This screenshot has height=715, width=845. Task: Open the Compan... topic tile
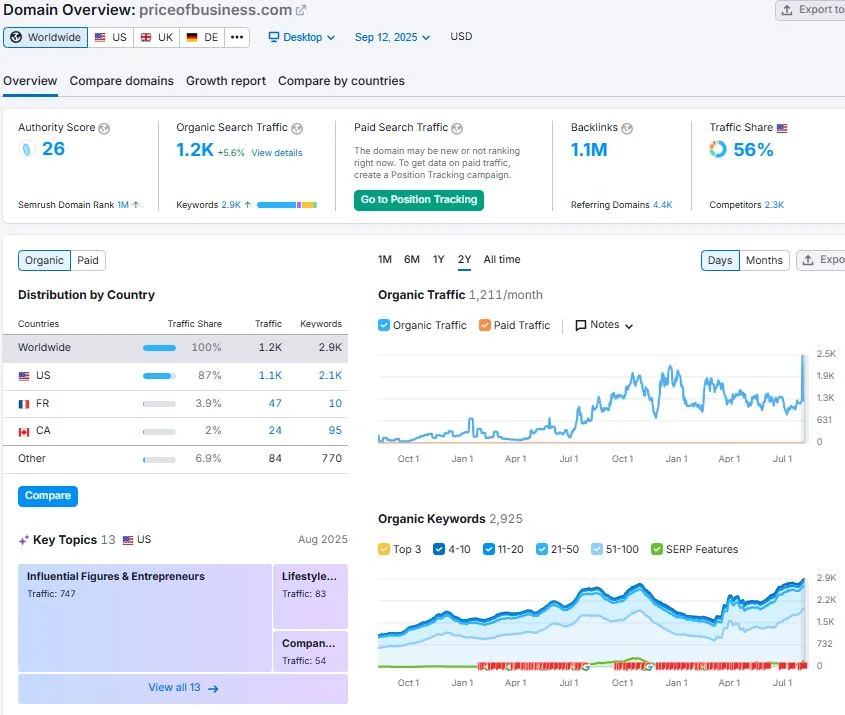point(310,652)
